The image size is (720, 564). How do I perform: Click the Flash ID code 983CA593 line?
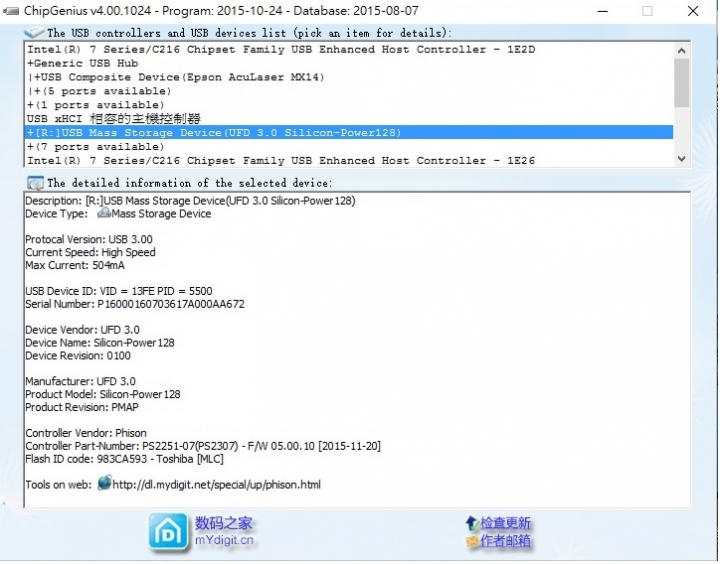pos(124,459)
